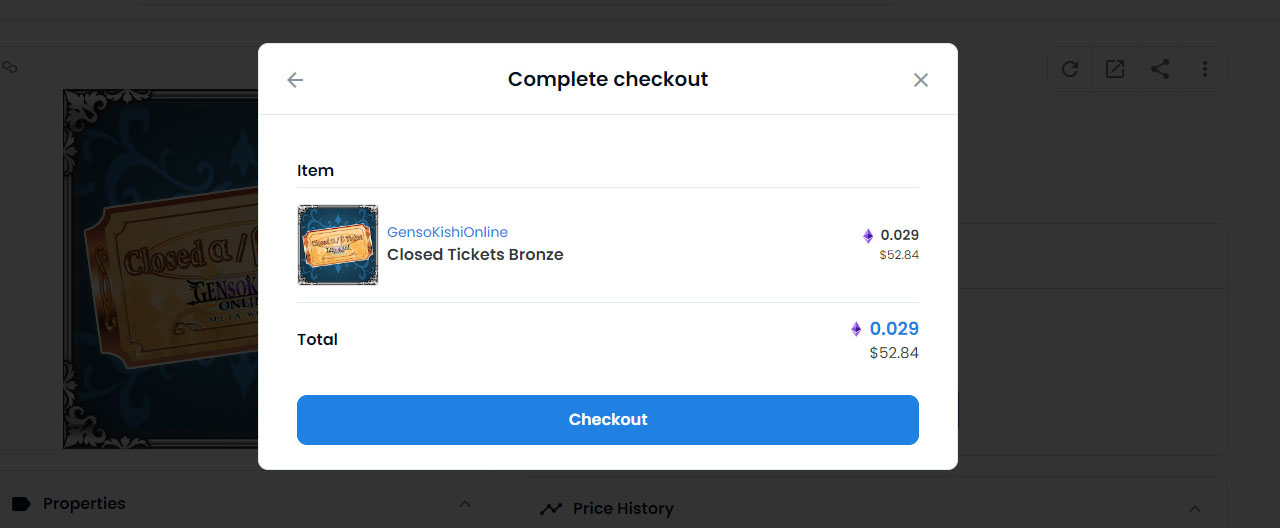Click the refresh metadata icon
This screenshot has height=528, width=1280.
coord(1070,69)
